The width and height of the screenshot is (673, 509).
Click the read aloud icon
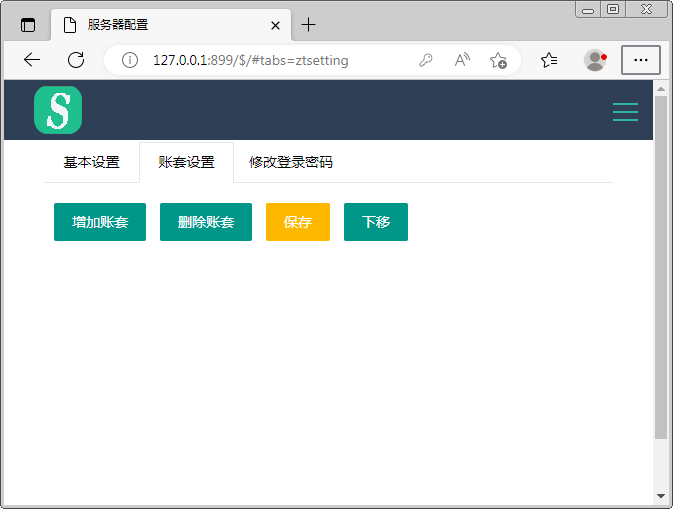(x=462, y=60)
